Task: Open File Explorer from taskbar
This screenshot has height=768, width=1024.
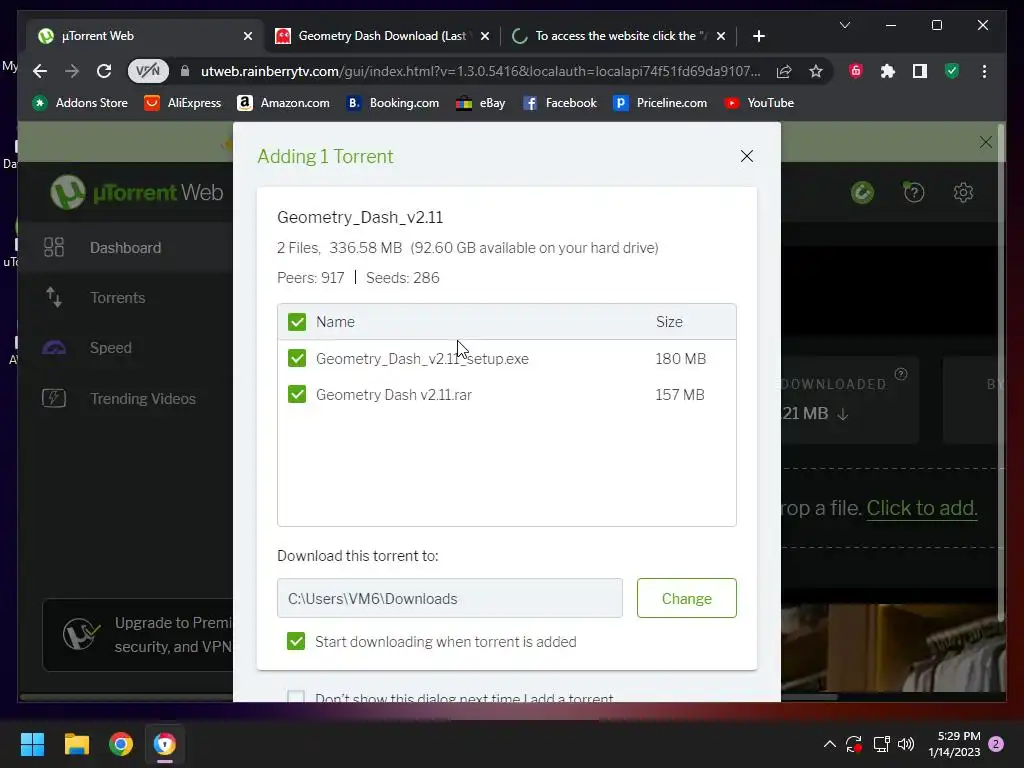Action: pyautogui.click(x=76, y=744)
